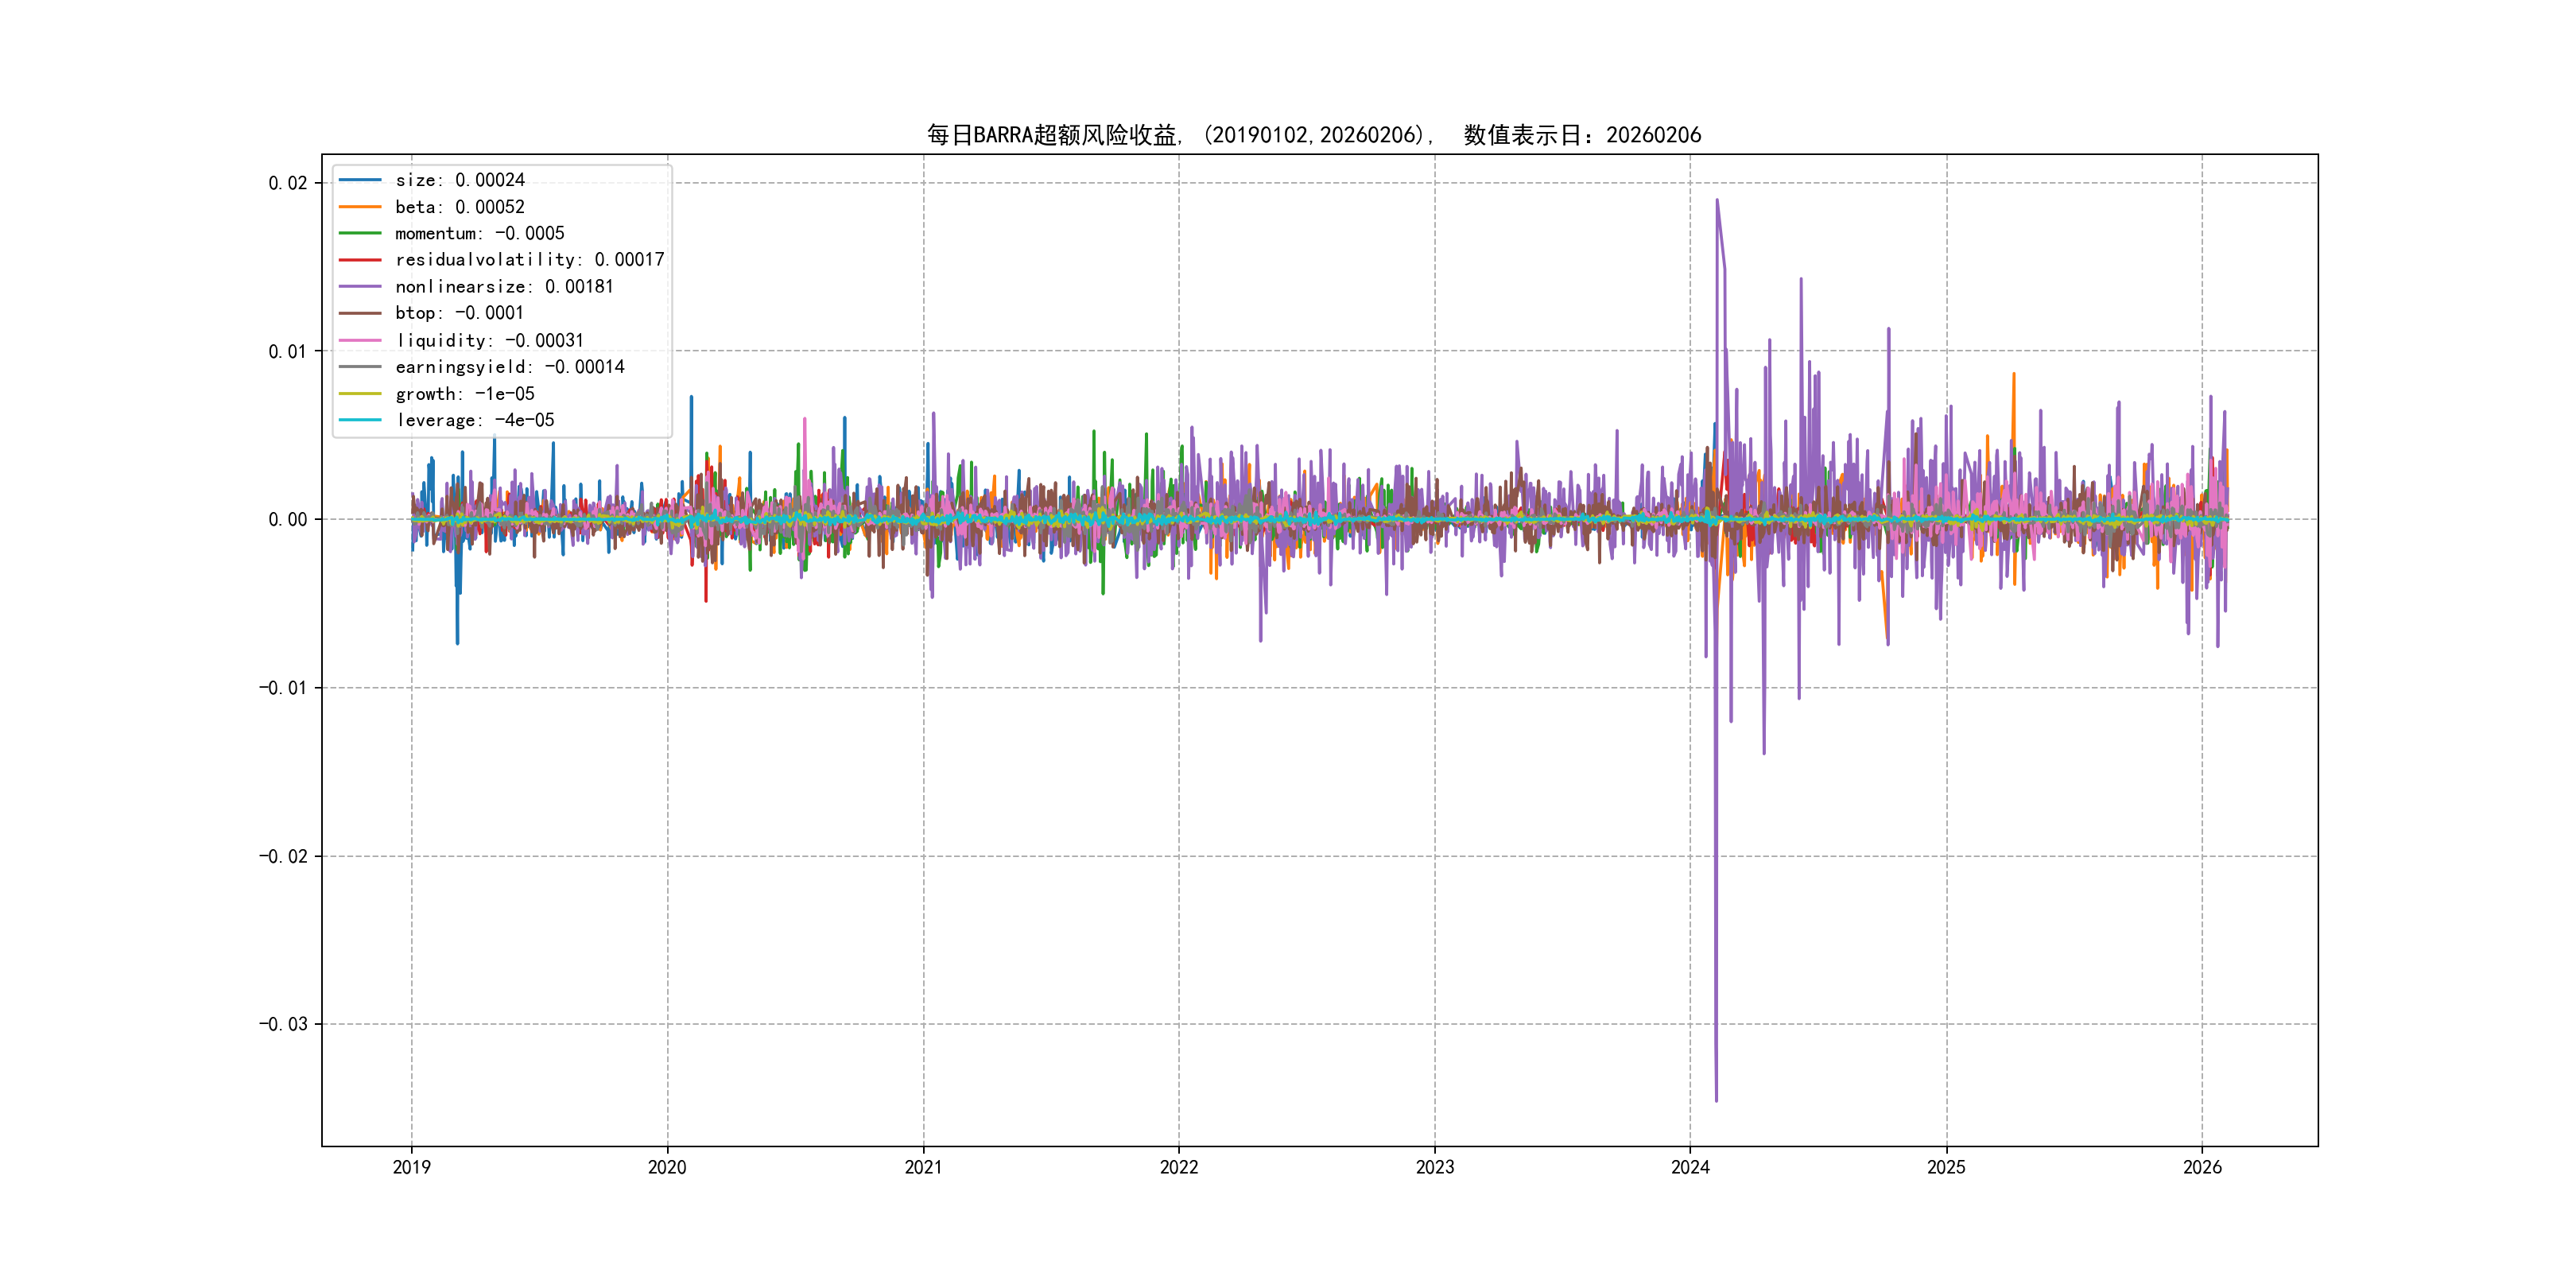
Task: Click the 2024 x-axis tick label
Action: coord(1690,1167)
